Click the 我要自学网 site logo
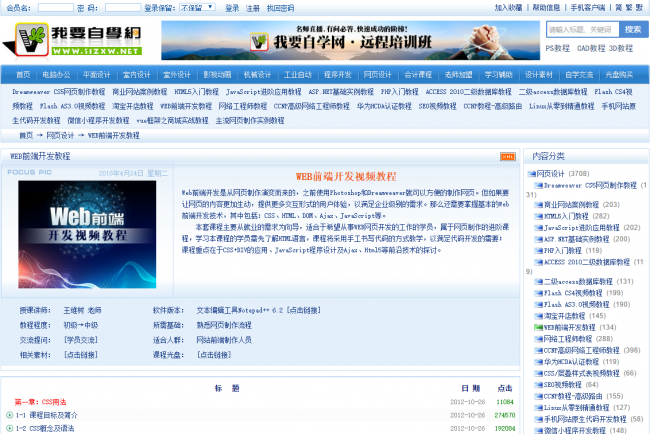 pyautogui.click(x=73, y=40)
